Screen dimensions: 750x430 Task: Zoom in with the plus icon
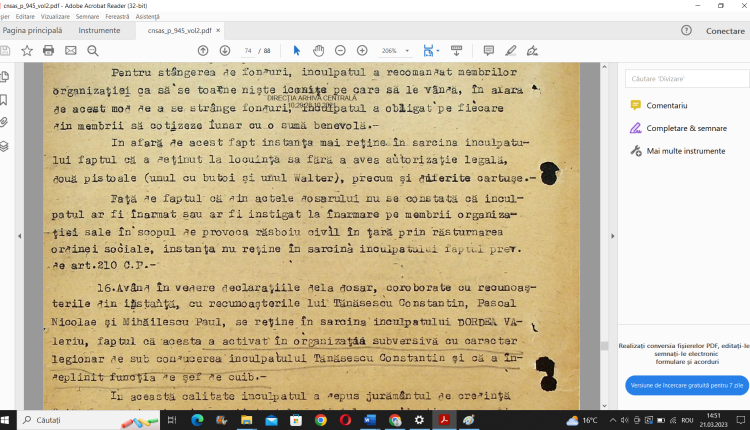pos(362,50)
